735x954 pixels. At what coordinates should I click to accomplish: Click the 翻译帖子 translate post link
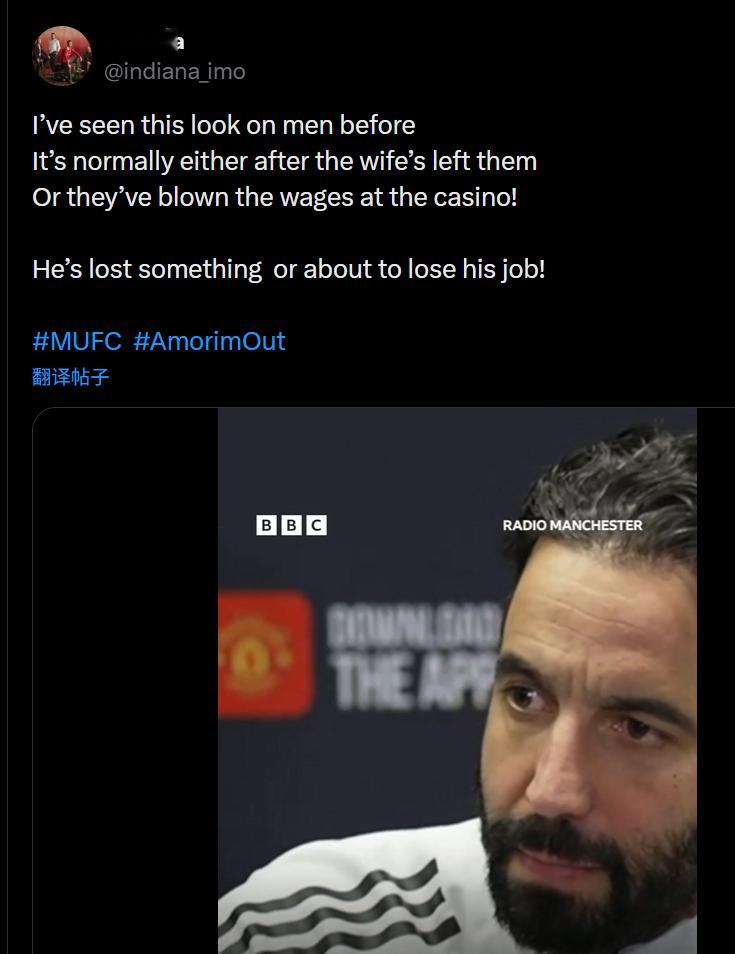[x=71, y=377]
